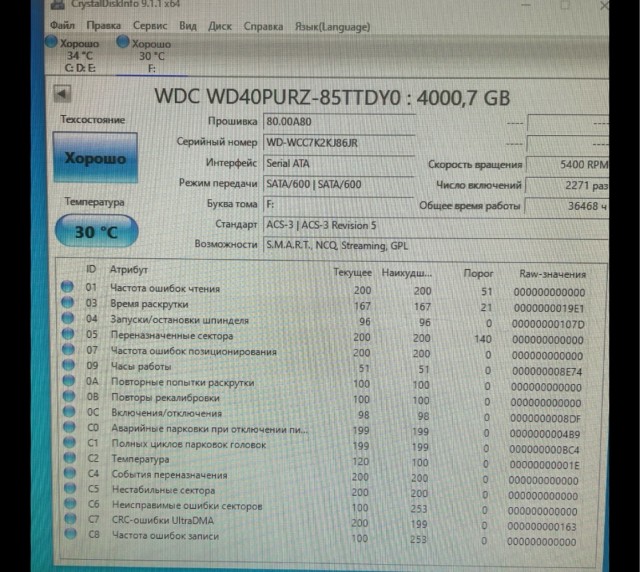Click the status icon of attribute 0B
The height and width of the screenshot is (572, 640).
point(69,396)
